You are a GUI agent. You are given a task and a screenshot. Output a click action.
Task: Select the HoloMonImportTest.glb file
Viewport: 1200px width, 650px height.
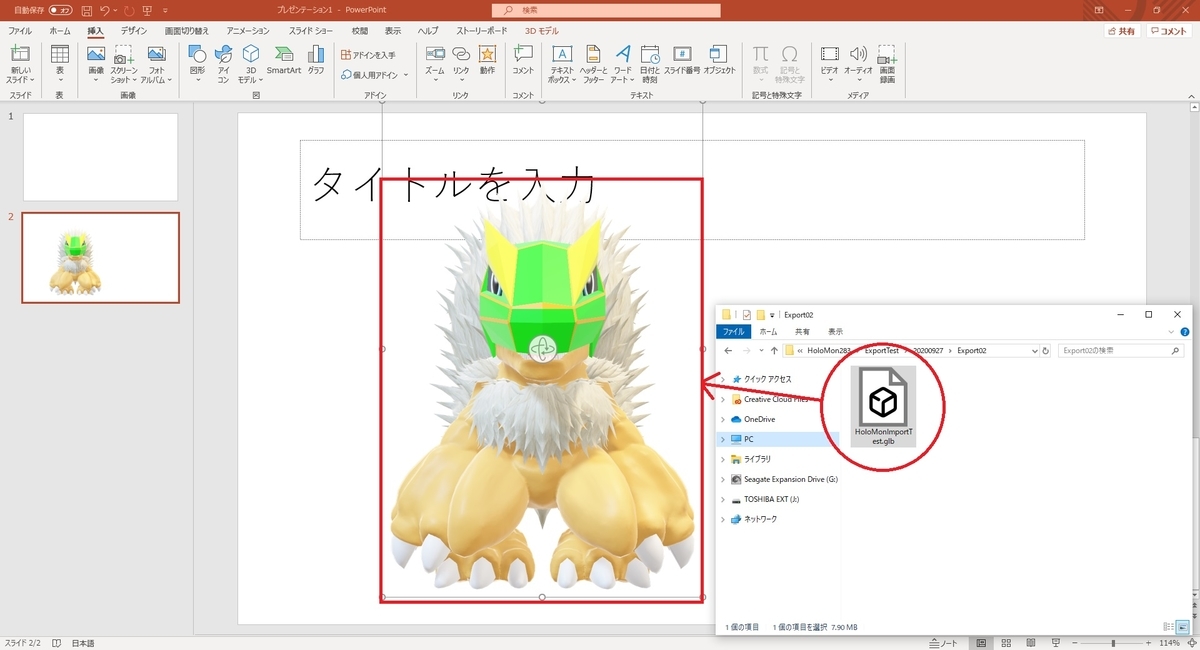point(881,407)
